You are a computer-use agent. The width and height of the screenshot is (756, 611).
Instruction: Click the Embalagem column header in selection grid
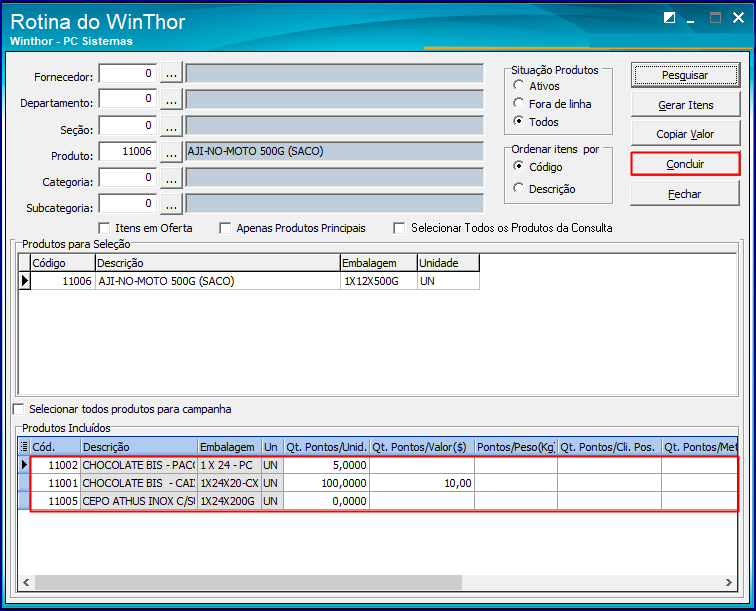(x=378, y=263)
